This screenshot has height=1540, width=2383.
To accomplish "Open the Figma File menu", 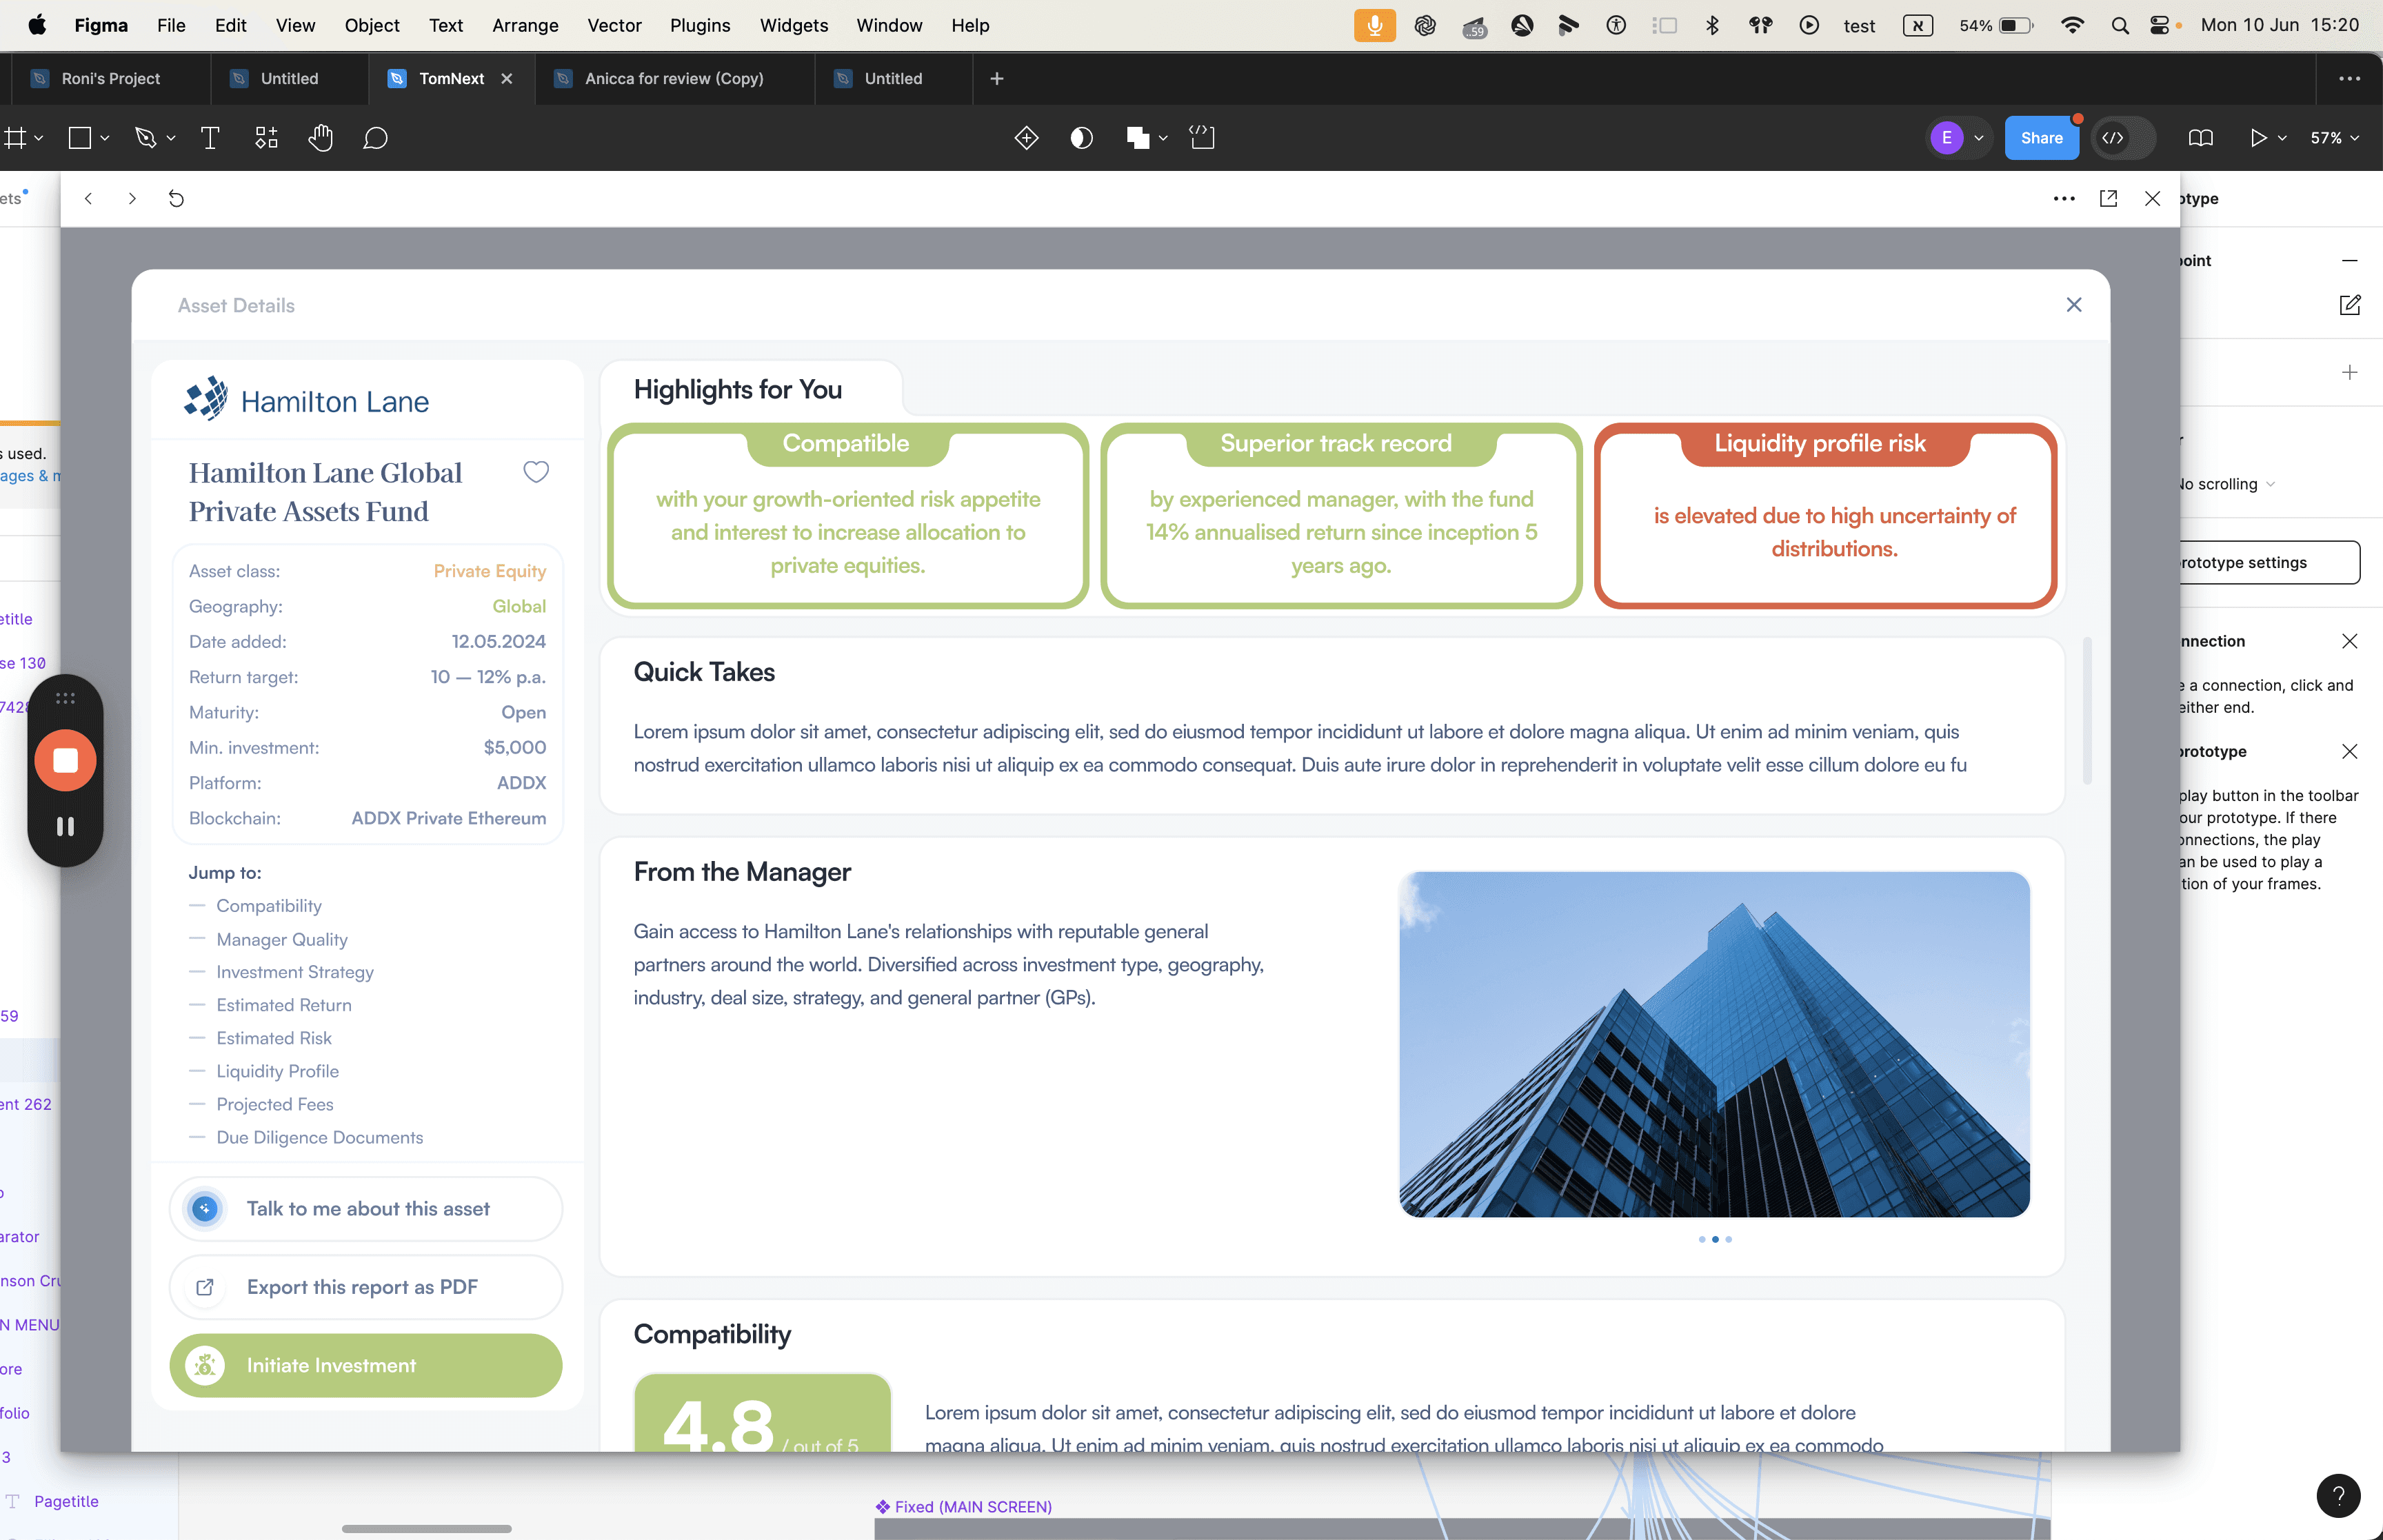I will [171, 25].
